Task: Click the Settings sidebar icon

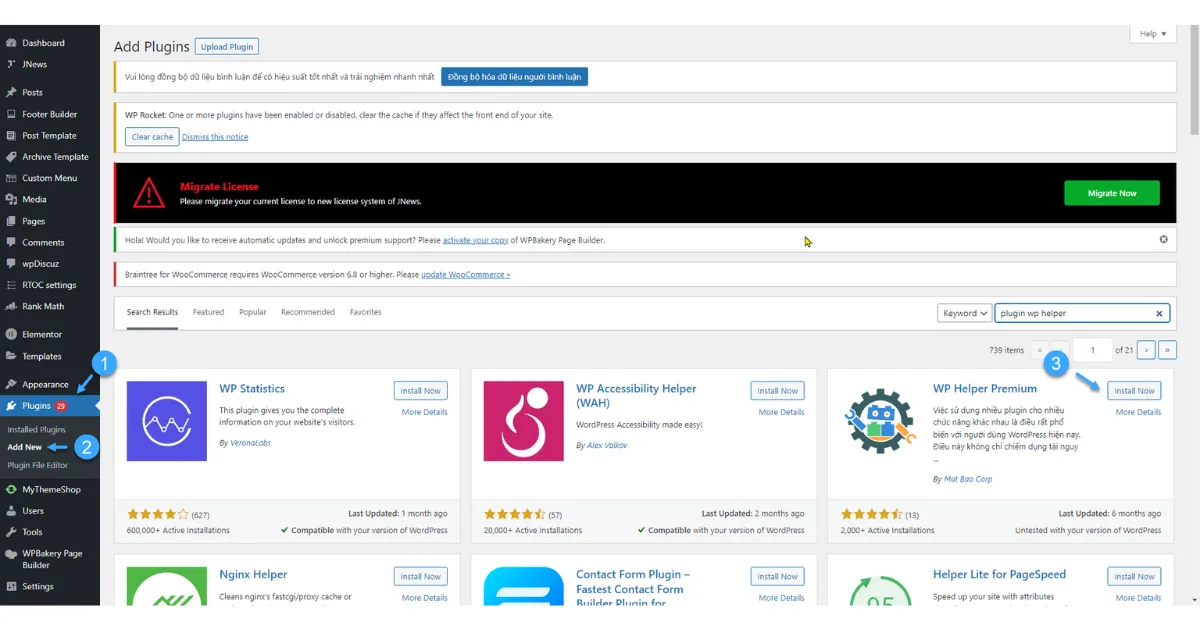Action: [x=11, y=586]
